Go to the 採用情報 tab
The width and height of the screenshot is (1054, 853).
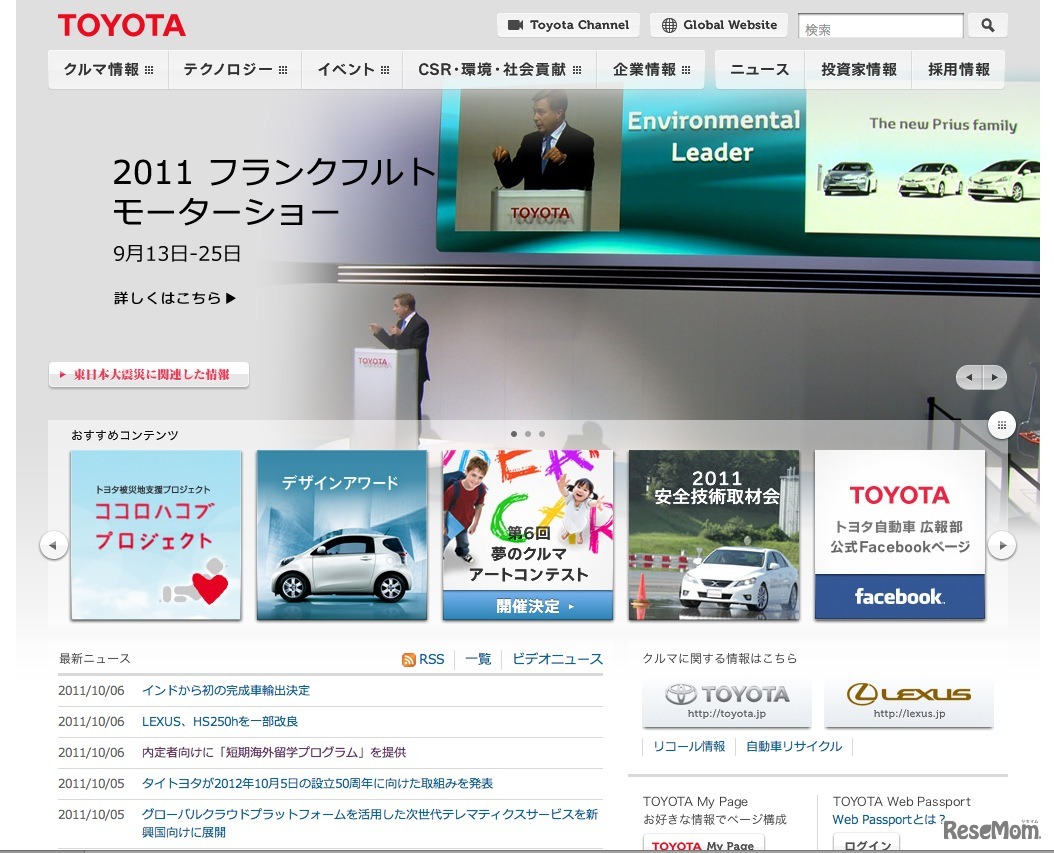click(x=959, y=69)
